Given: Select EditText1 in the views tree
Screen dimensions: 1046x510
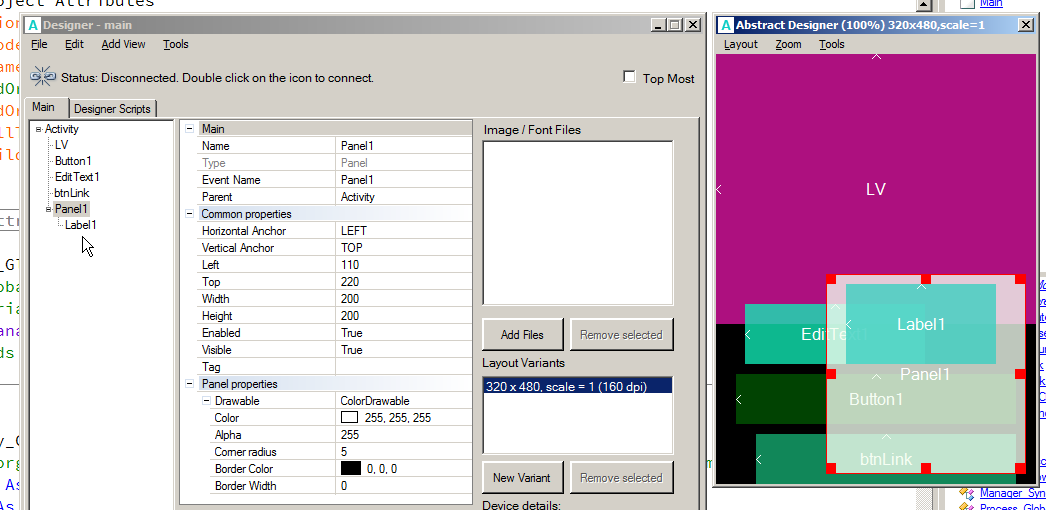Looking at the screenshot, I should [77, 177].
